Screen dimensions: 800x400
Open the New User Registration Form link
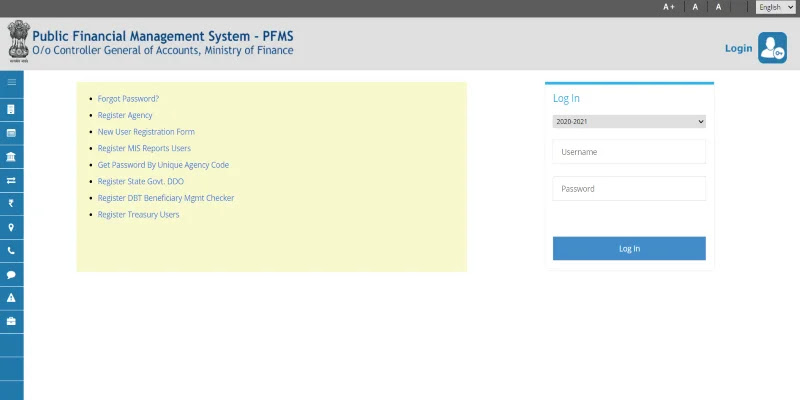pyautogui.click(x=146, y=132)
